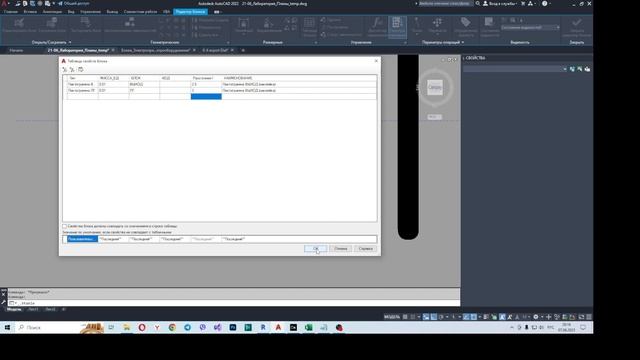Click the sign-in account button in title bar
Screen dimensions: 640x360
pyautogui.click(x=500, y=4)
